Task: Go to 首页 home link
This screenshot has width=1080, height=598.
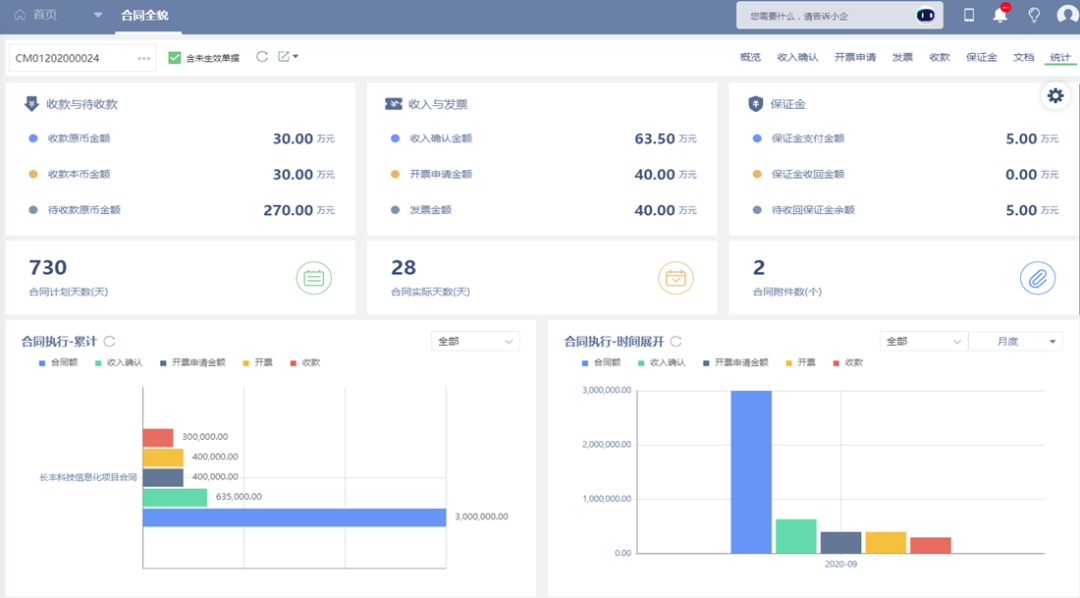Action: [x=36, y=15]
